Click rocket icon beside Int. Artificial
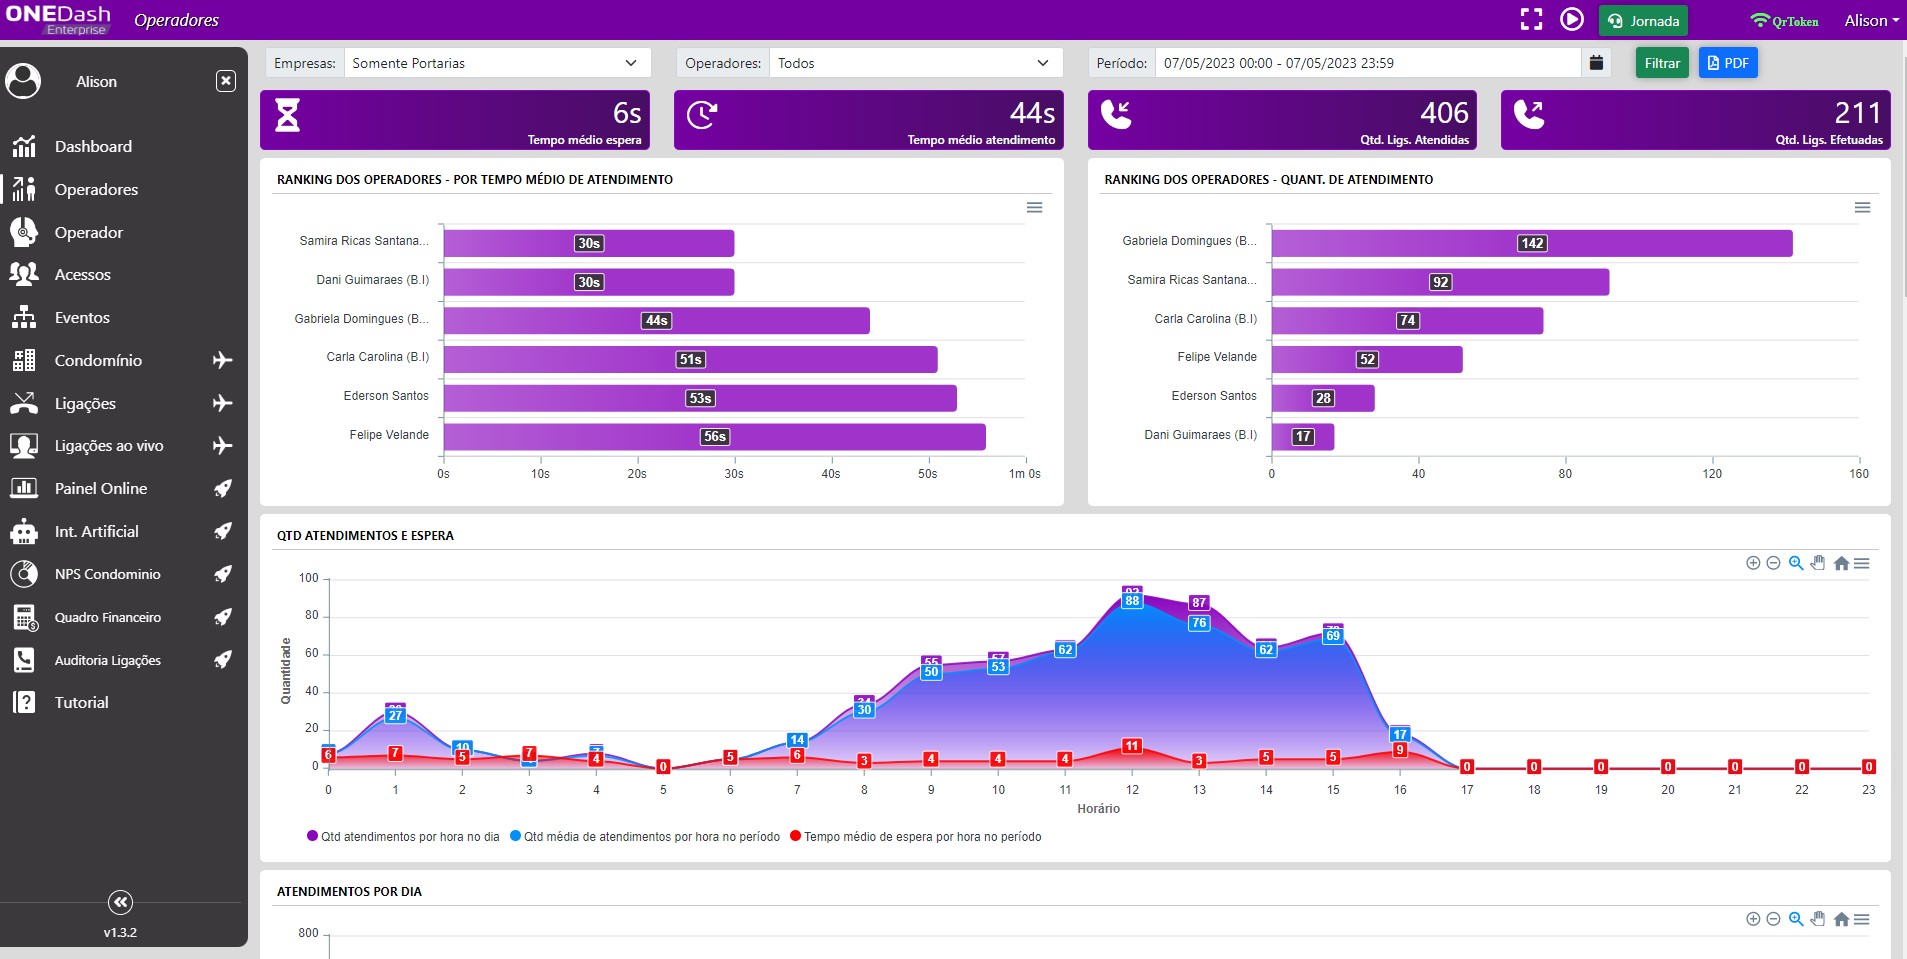 (x=223, y=531)
